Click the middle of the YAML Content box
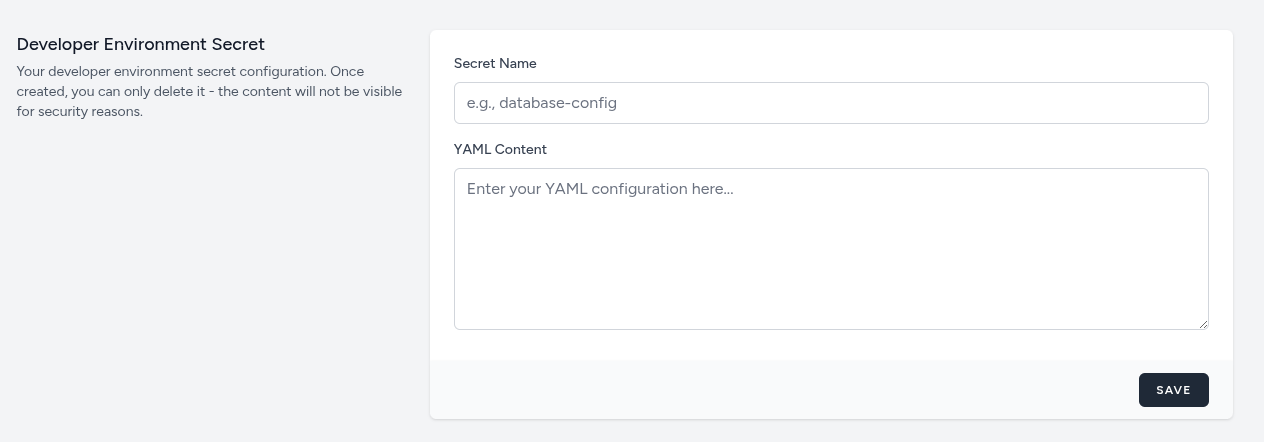Image resolution: width=1264 pixels, height=442 pixels. 830,249
